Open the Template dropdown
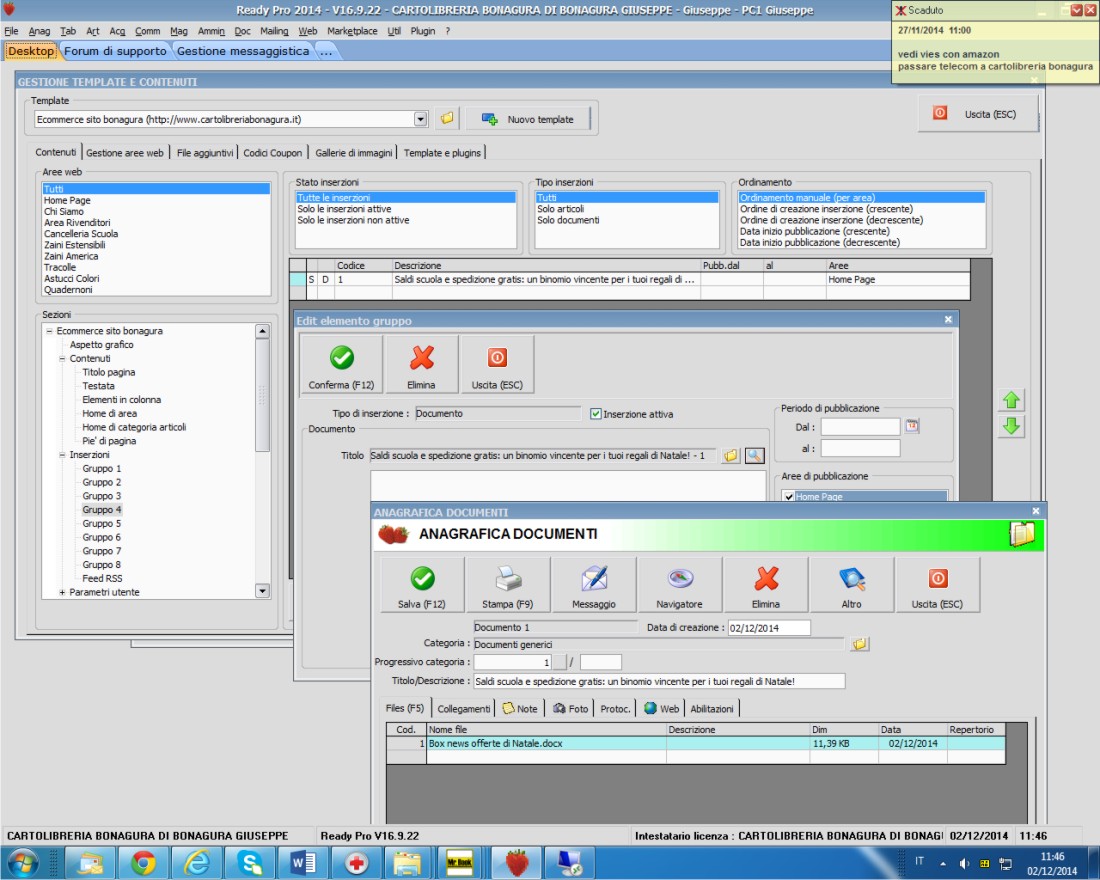Screen dimensions: 1100x880 coord(420,119)
